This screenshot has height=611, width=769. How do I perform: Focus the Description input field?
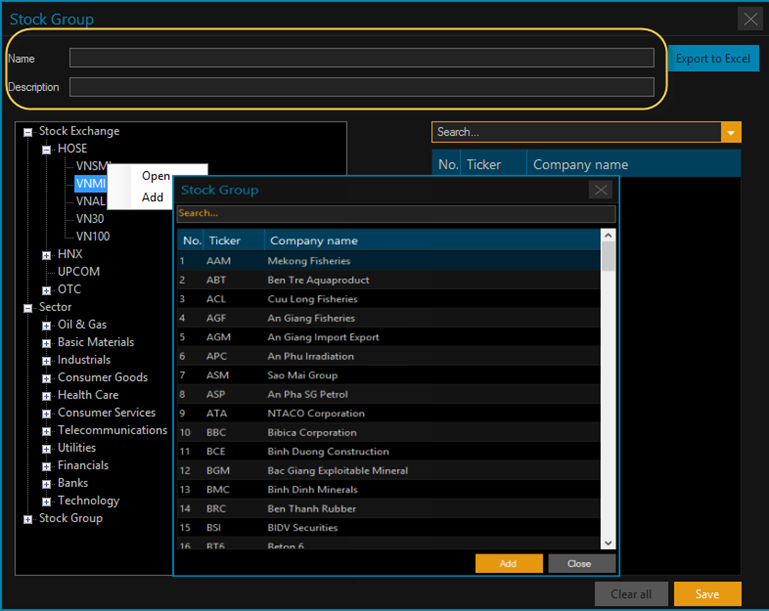(361, 87)
